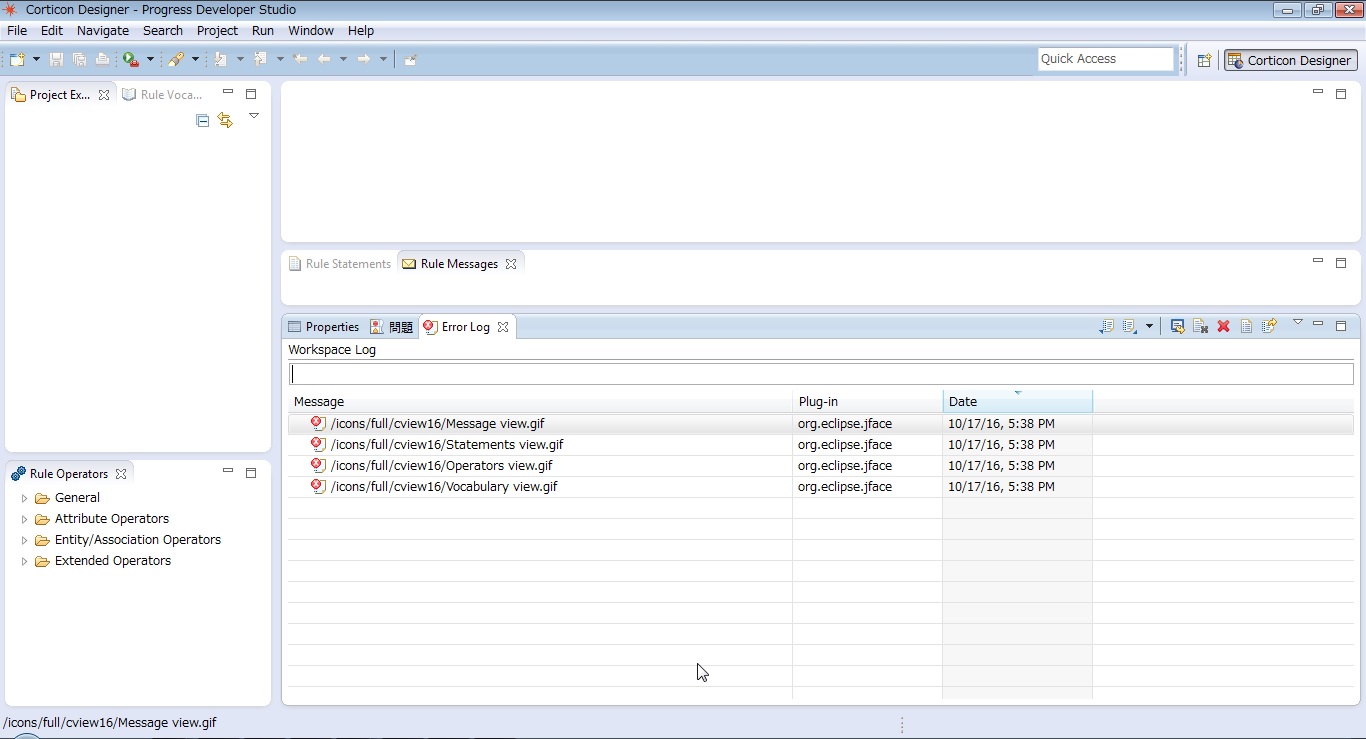This screenshot has width=1366, height=739.
Task: Open the Run menu
Action: click(263, 31)
